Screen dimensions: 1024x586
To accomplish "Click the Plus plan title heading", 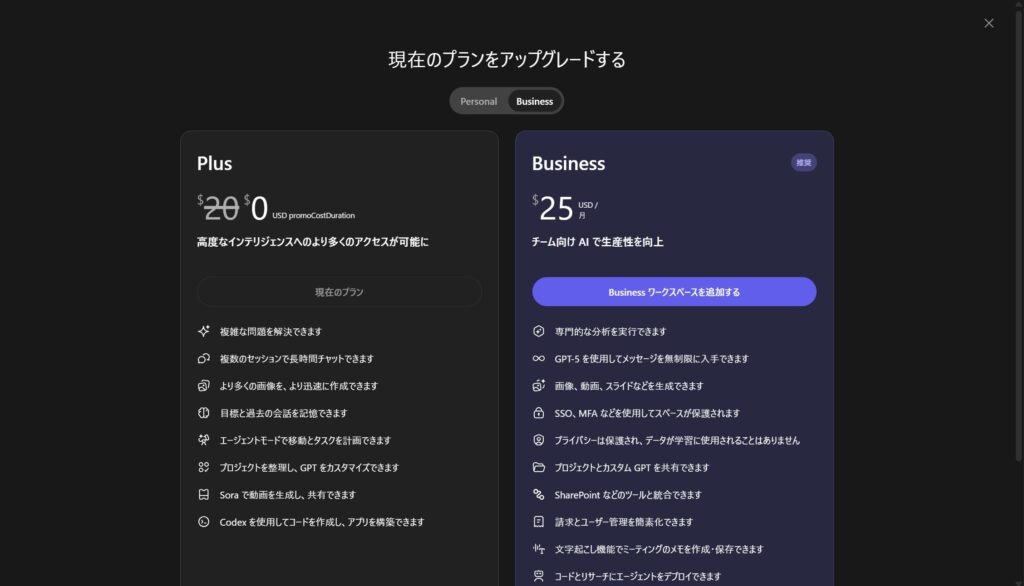I will tap(214, 163).
